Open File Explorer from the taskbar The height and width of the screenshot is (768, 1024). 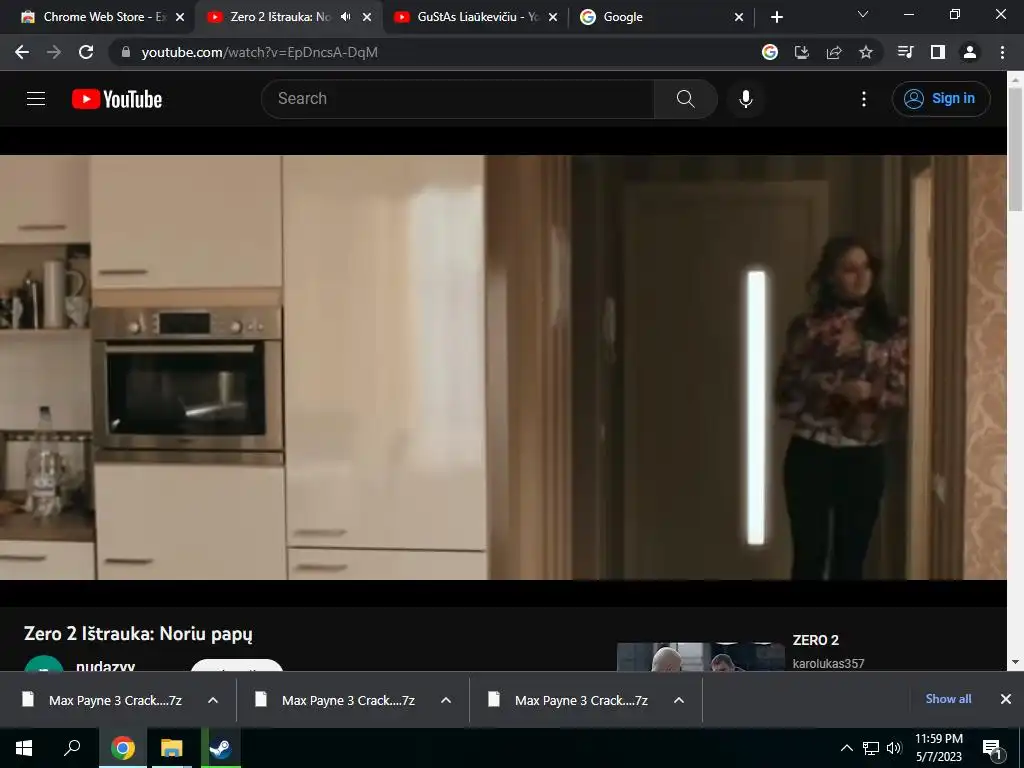[171, 748]
